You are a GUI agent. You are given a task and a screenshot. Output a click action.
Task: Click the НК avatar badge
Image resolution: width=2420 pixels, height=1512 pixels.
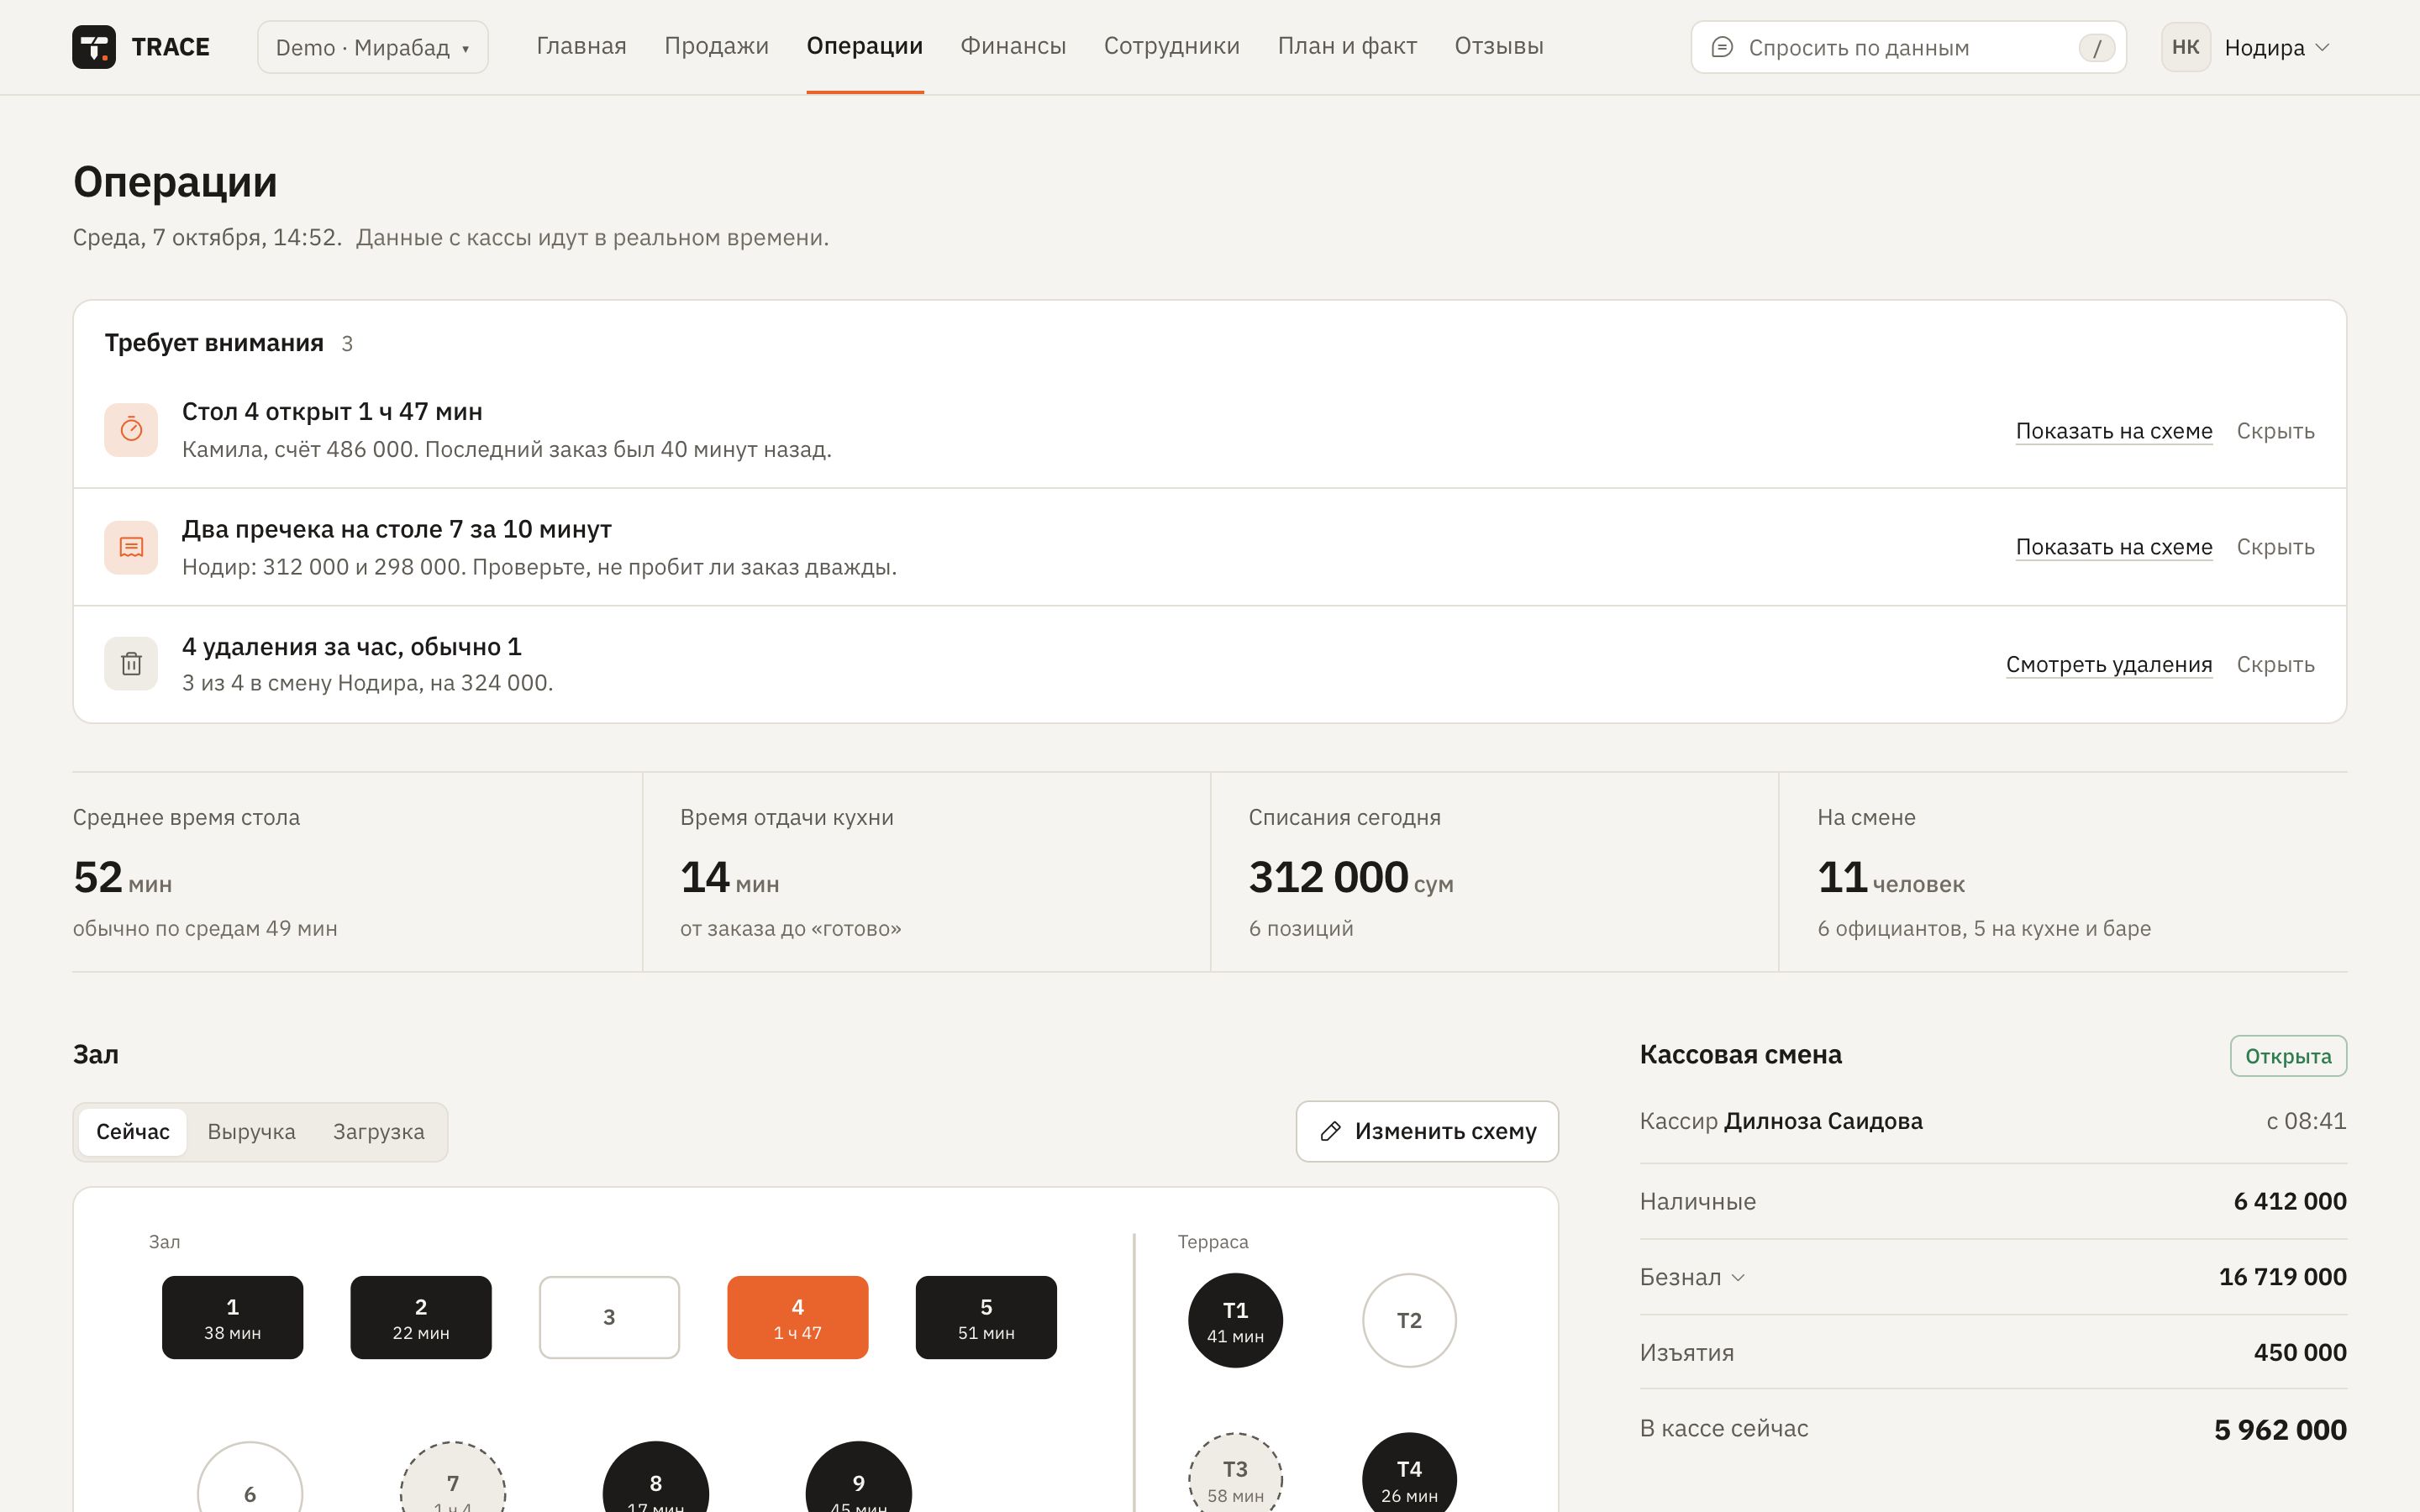2186,47
